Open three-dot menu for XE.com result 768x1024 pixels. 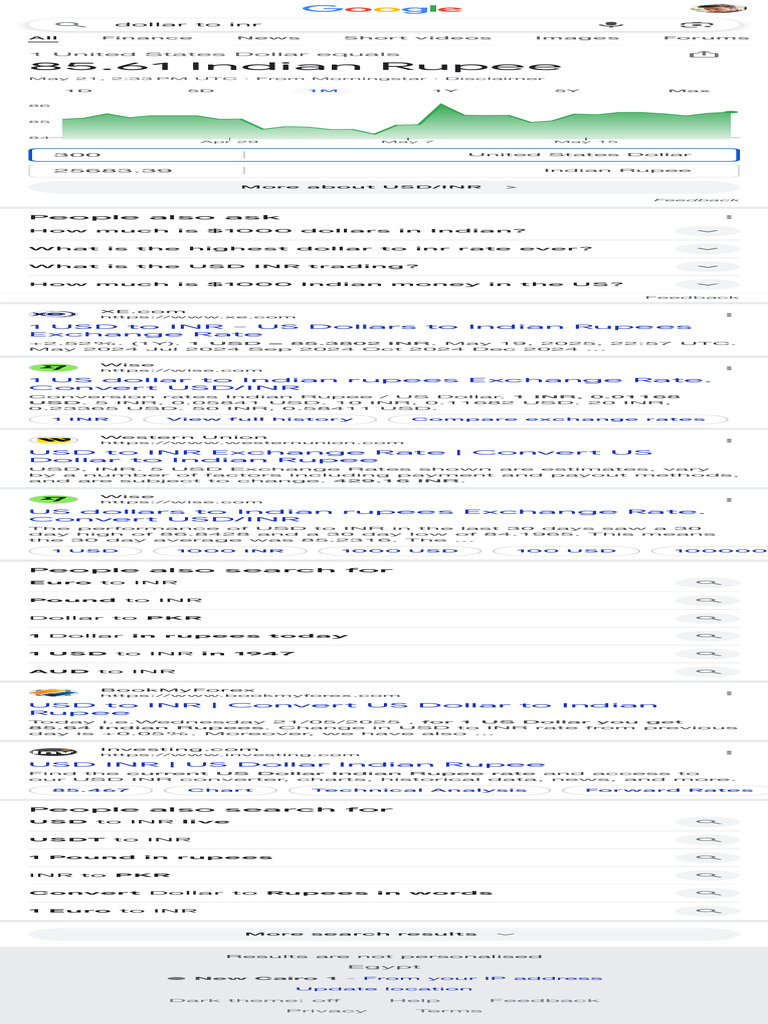729,315
